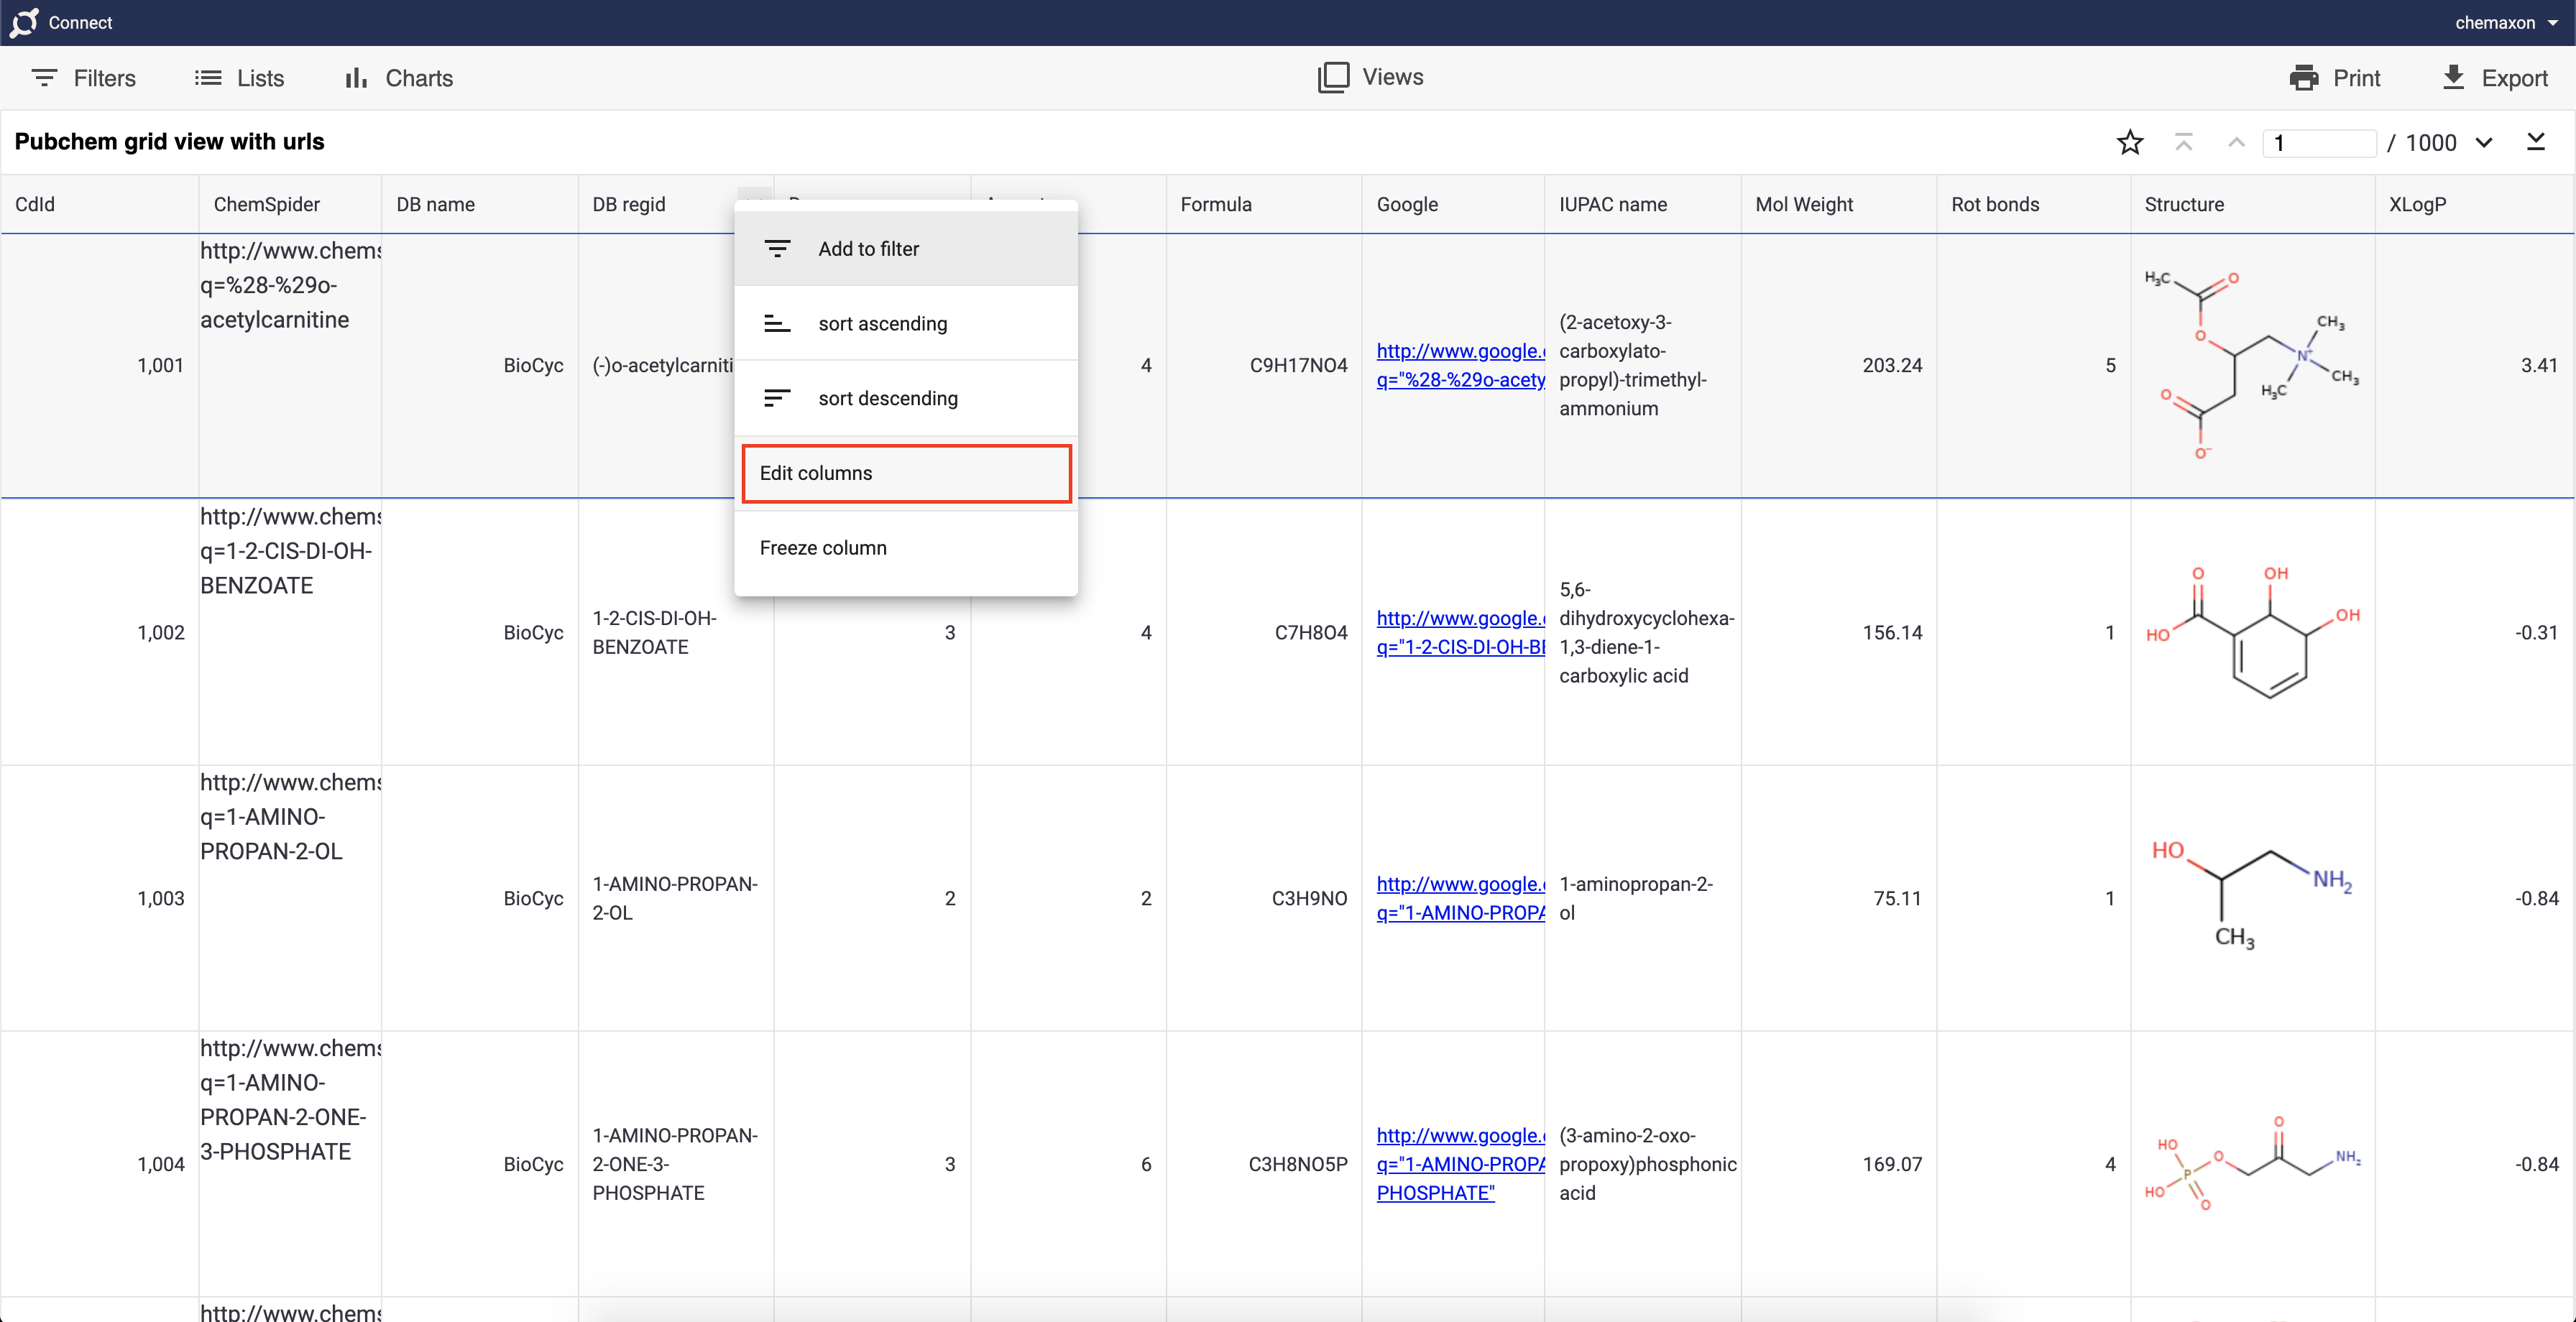The width and height of the screenshot is (2576, 1322).
Task: Go to previous record arrow
Action: tap(2236, 142)
